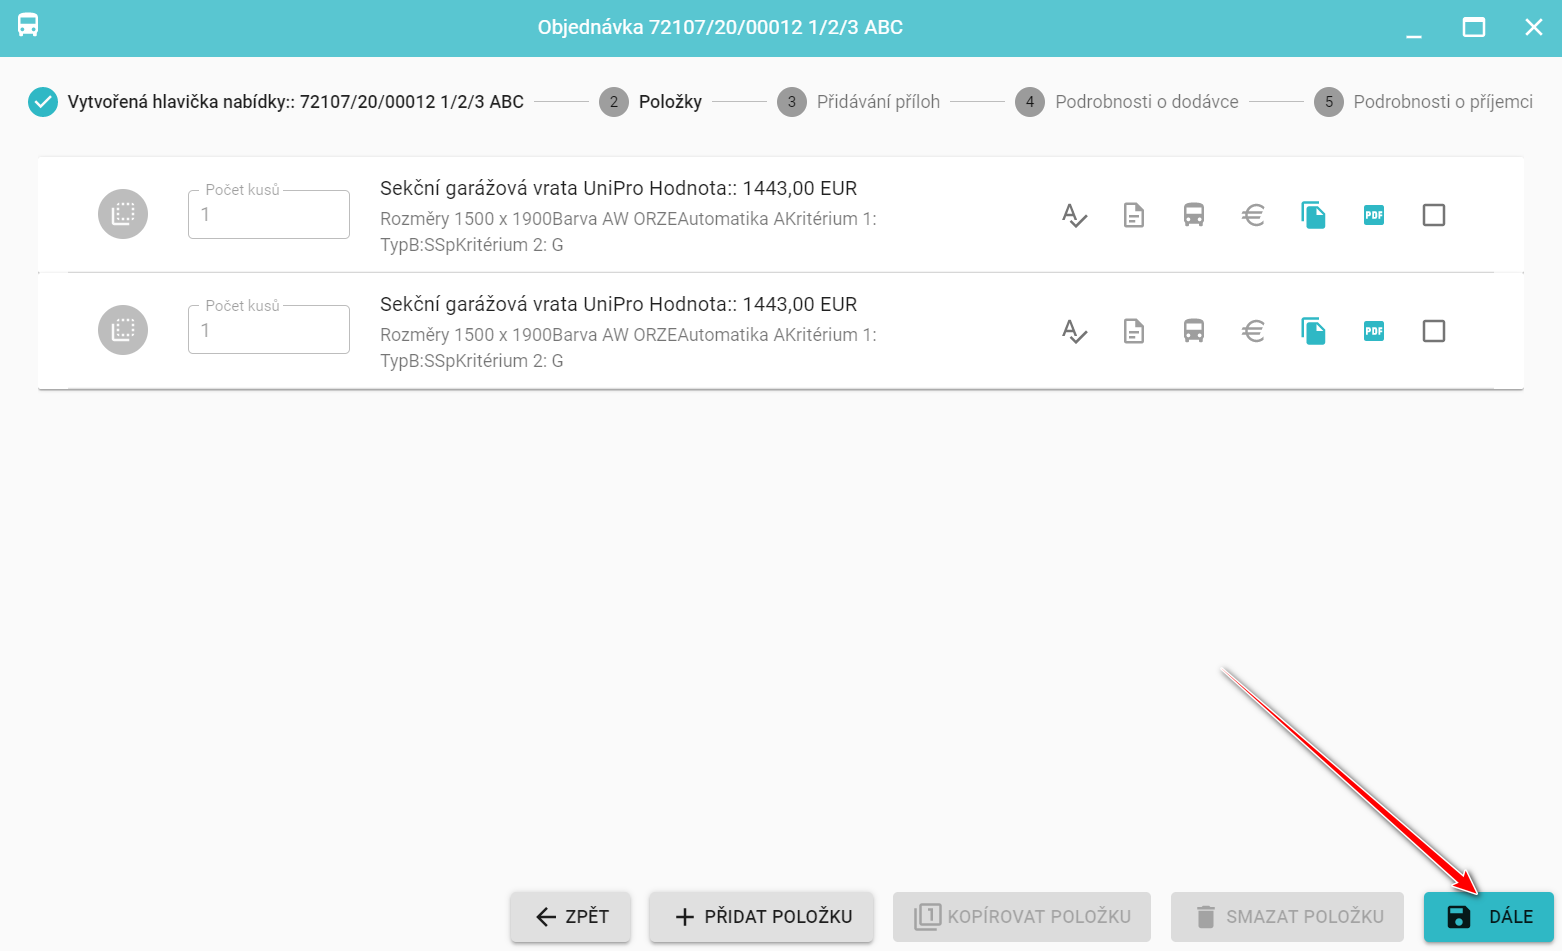Click the euro price icon in first row
Viewport: 1562px width, 951px height.
(x=1253, y=215)
